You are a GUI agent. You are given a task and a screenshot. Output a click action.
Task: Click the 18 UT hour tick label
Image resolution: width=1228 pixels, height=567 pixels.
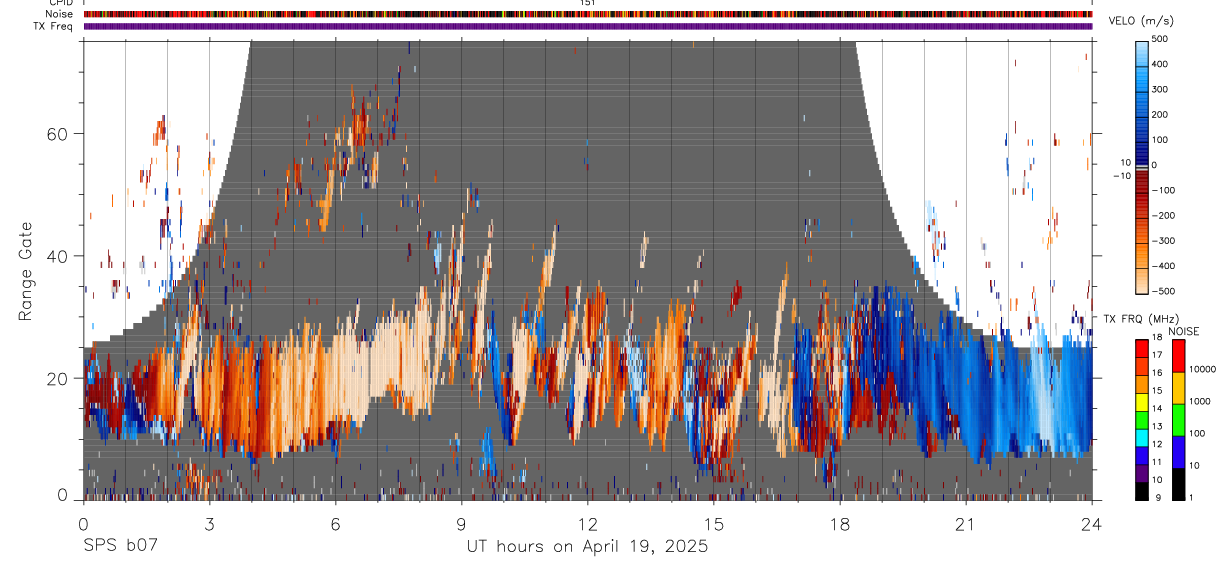840,524
